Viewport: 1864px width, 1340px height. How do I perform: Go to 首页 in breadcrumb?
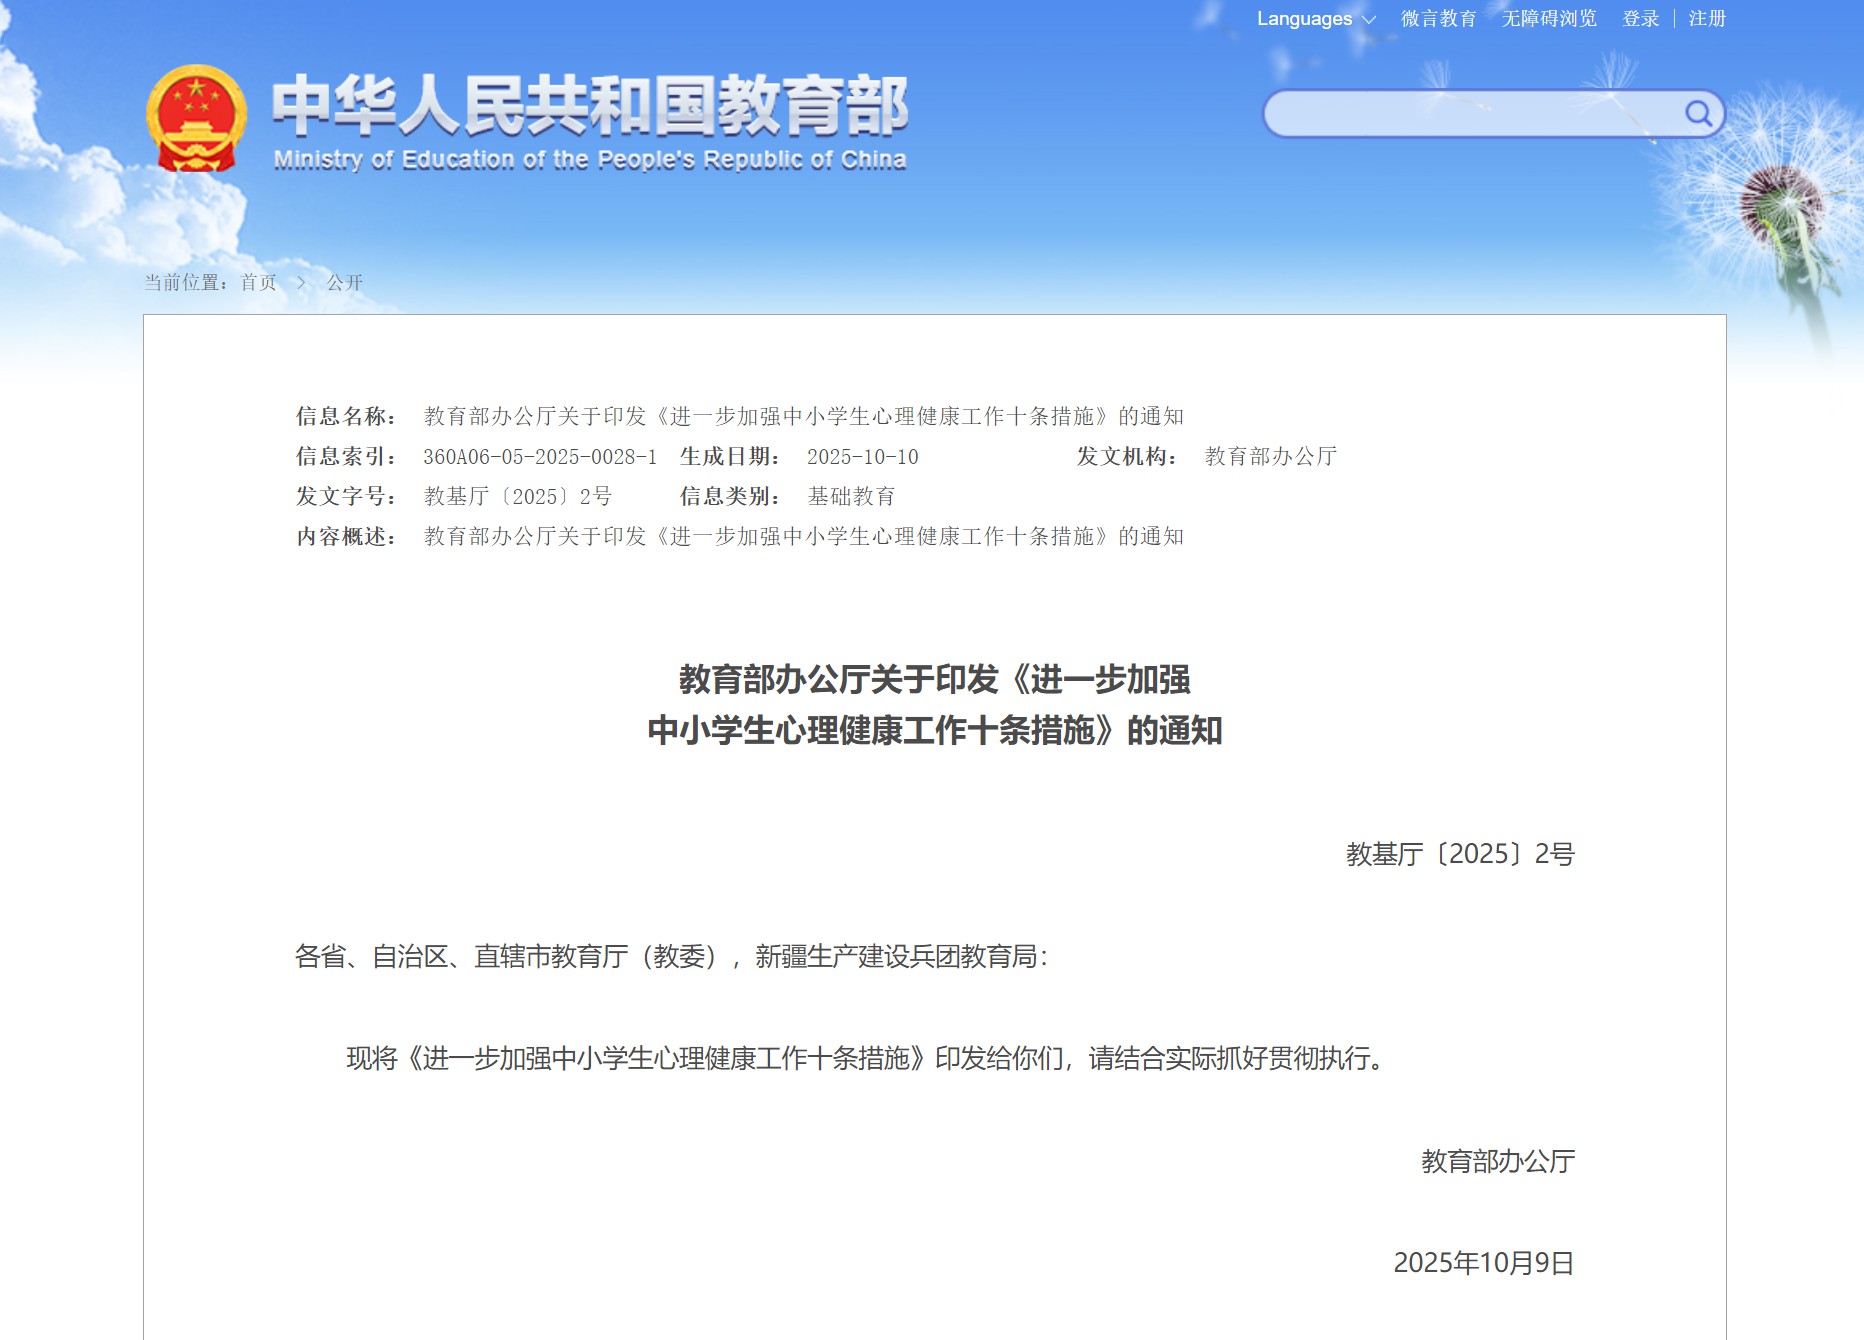tap(258, 283)
